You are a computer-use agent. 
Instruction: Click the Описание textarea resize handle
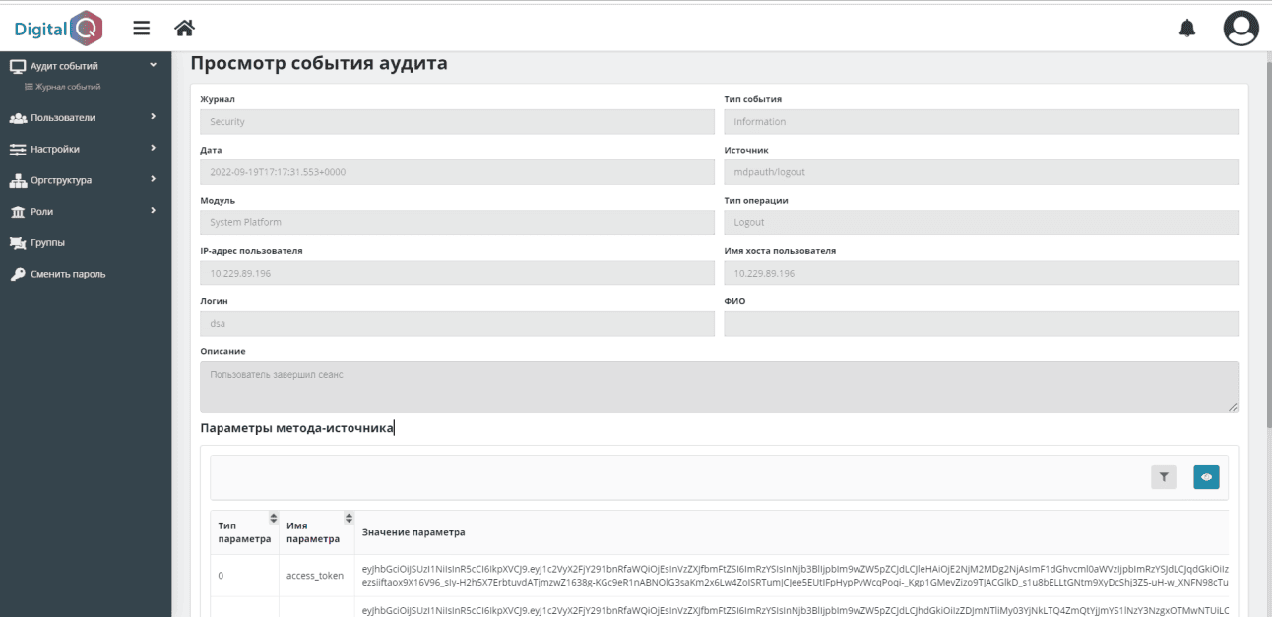click(x=1233, y=407)
